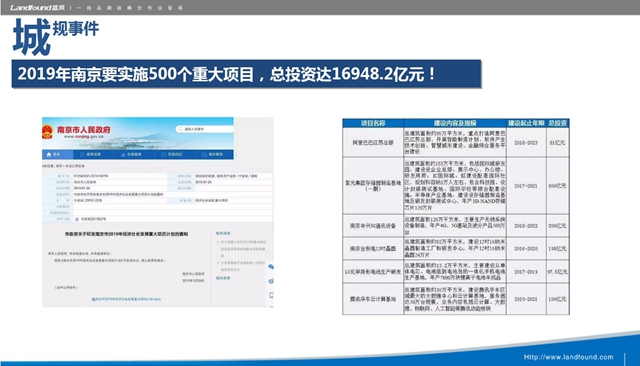Click the 总投资 table column header
Screen dimensions: 640x366
point(558,123)
